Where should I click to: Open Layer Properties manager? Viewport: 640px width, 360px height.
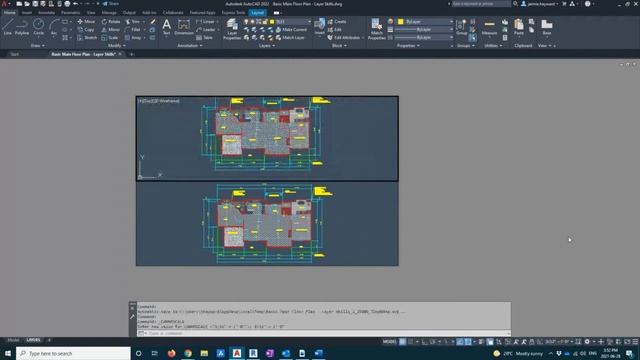coord(232,29)
